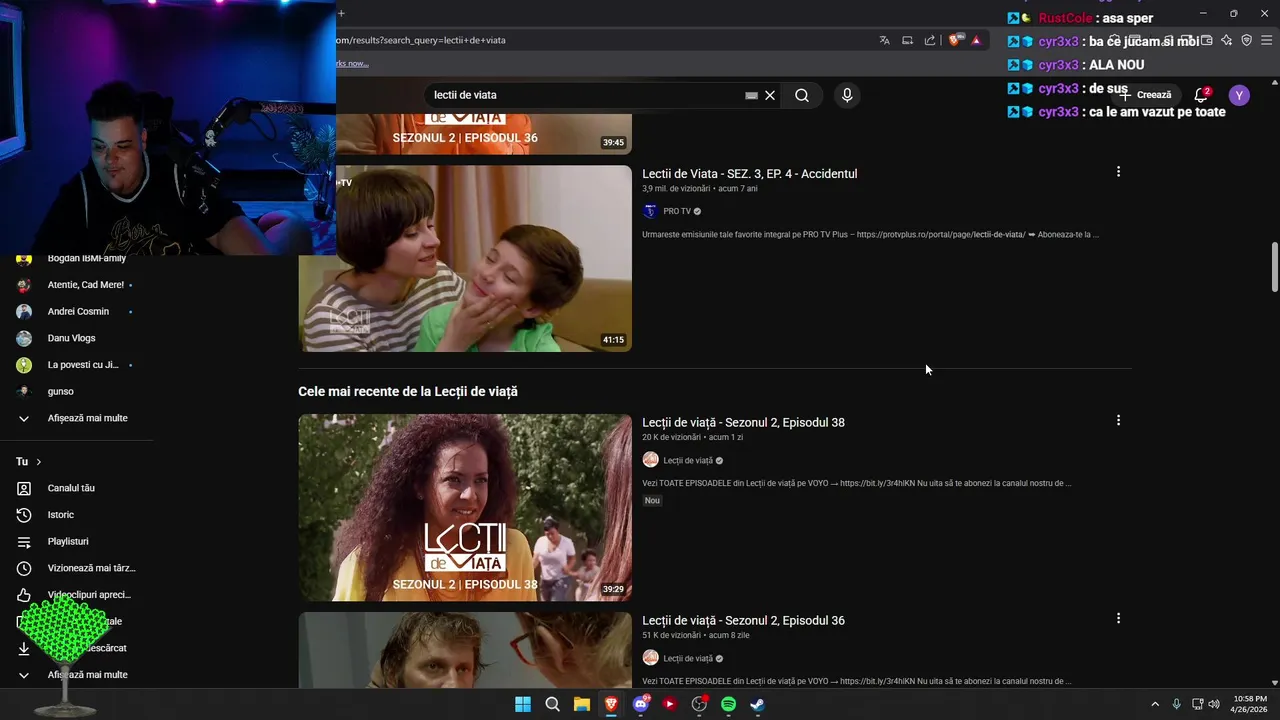1280x720 pixels.
Task: Open the Windows Start menu
Action: [523, 704]
